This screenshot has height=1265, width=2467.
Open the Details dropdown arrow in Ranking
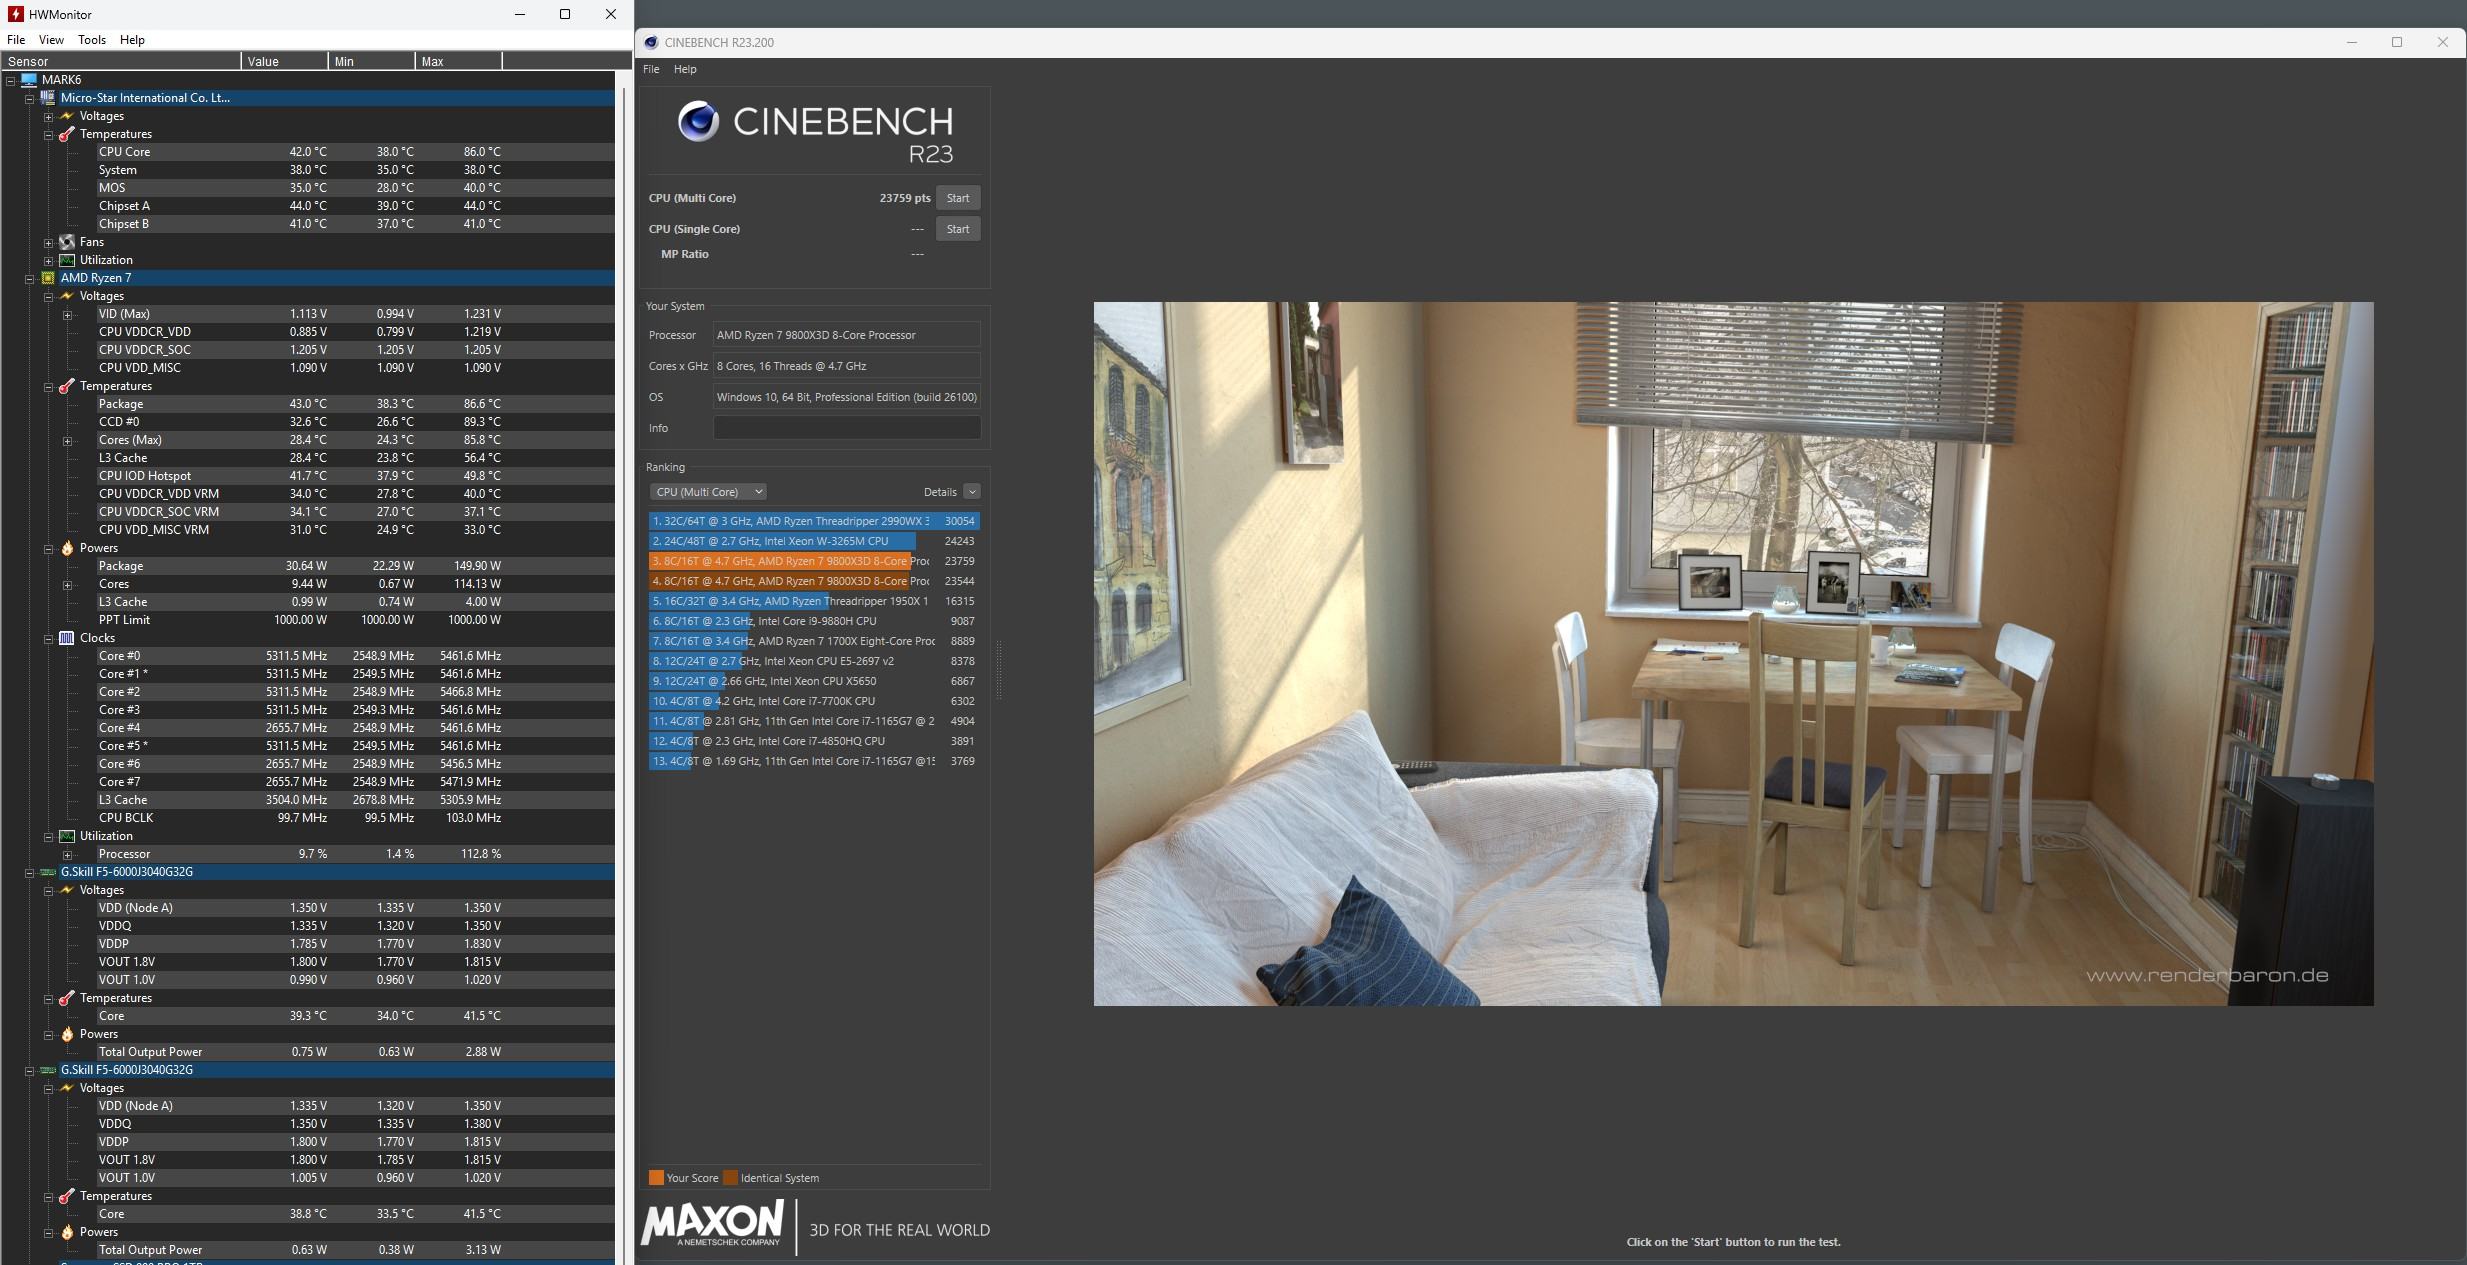(x=972, y=492)
